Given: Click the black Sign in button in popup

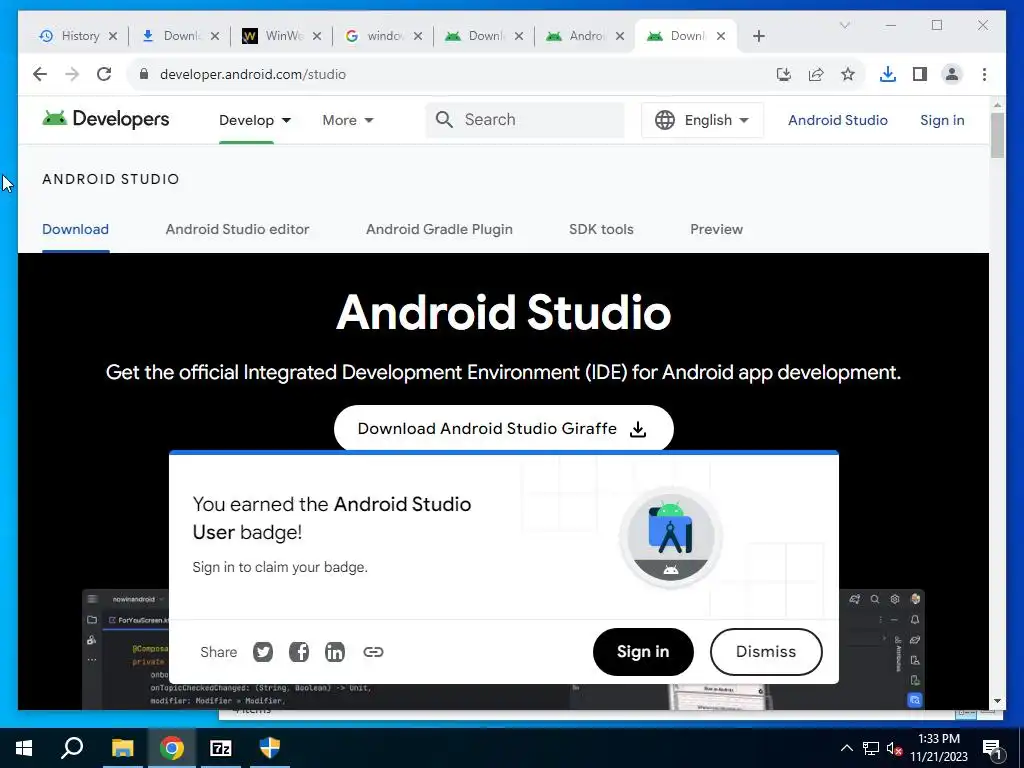Looking at the screenshot, I should coord(643,652).
